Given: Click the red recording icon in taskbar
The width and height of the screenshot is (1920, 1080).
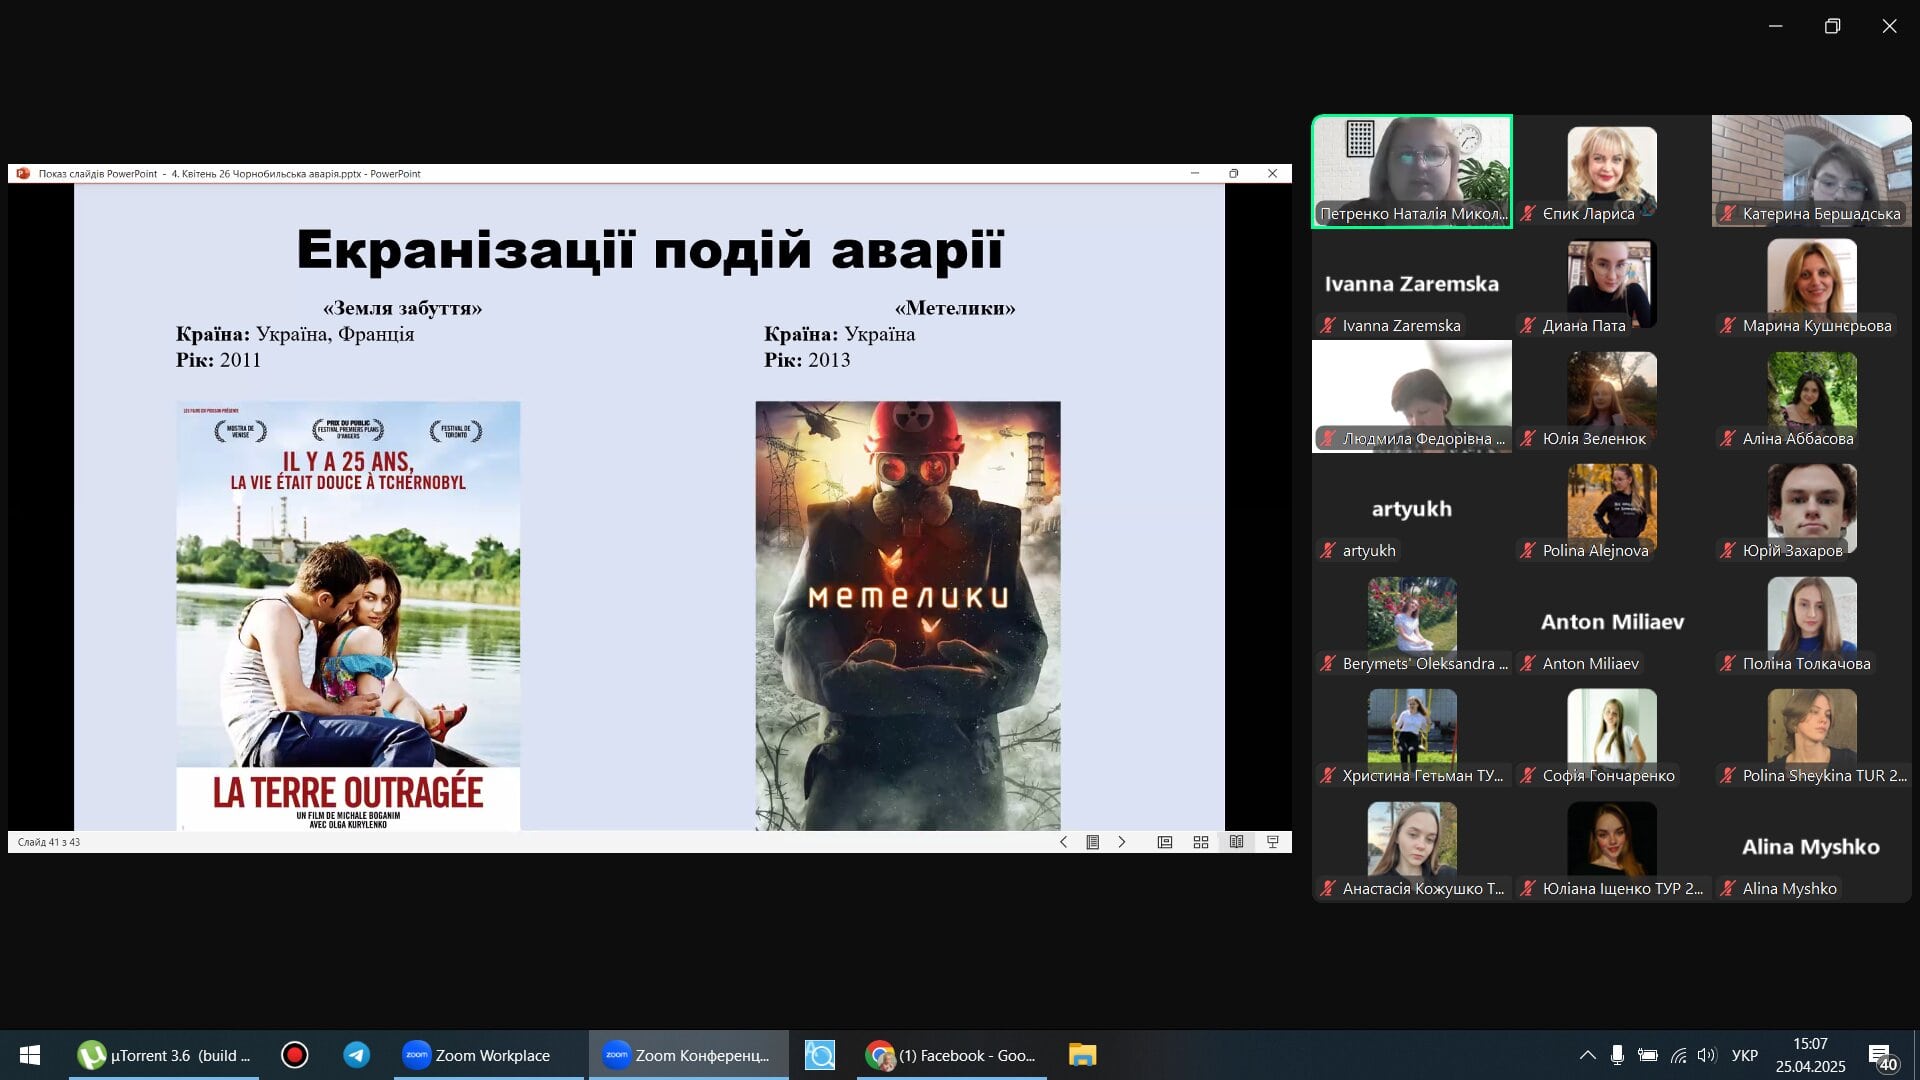Looking at the screenshot, I should pos(294,1055).
